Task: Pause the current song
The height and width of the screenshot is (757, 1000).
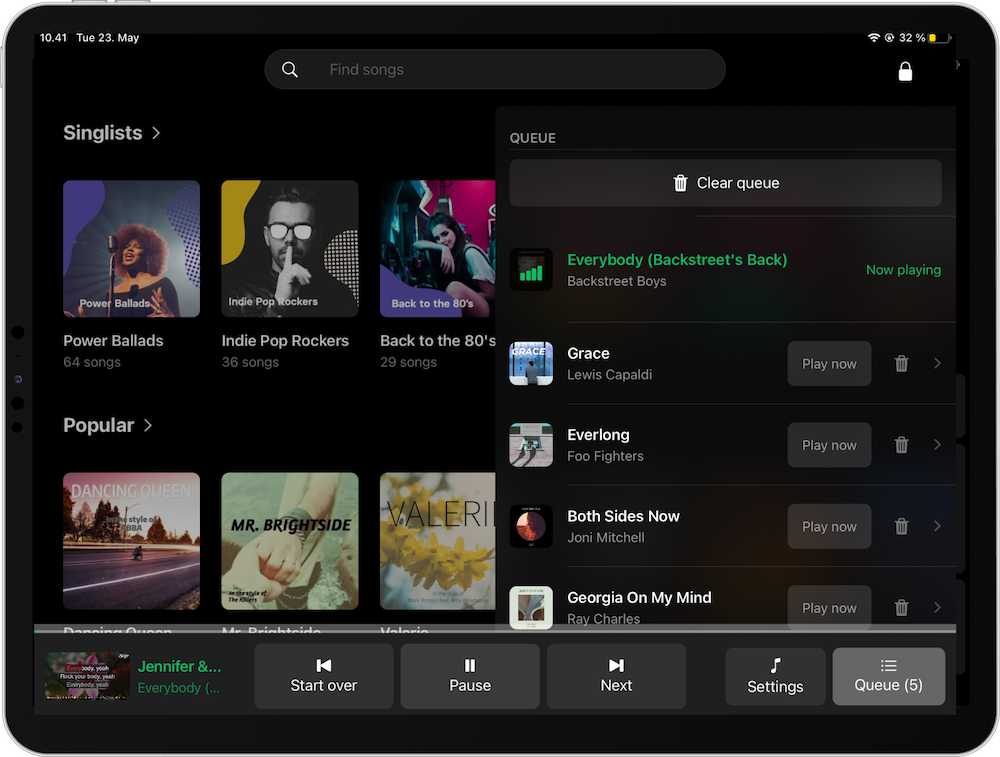Action: (x=470, y=676)
